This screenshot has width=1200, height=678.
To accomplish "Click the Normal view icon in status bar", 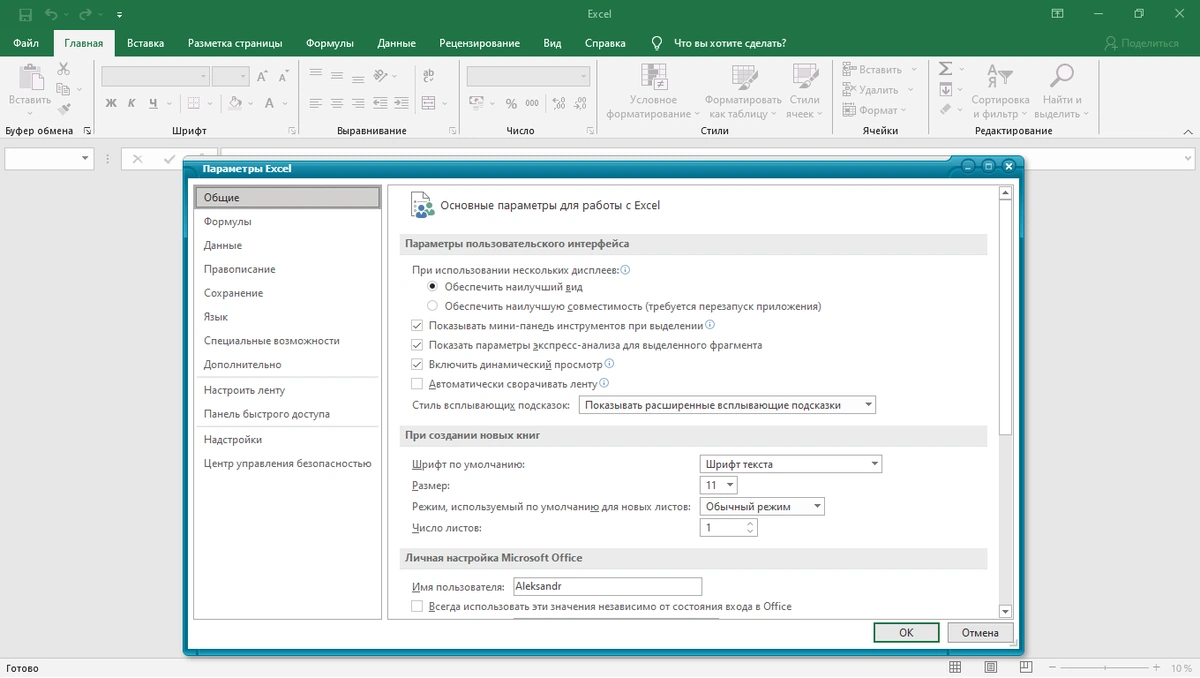I will (956, 667).
